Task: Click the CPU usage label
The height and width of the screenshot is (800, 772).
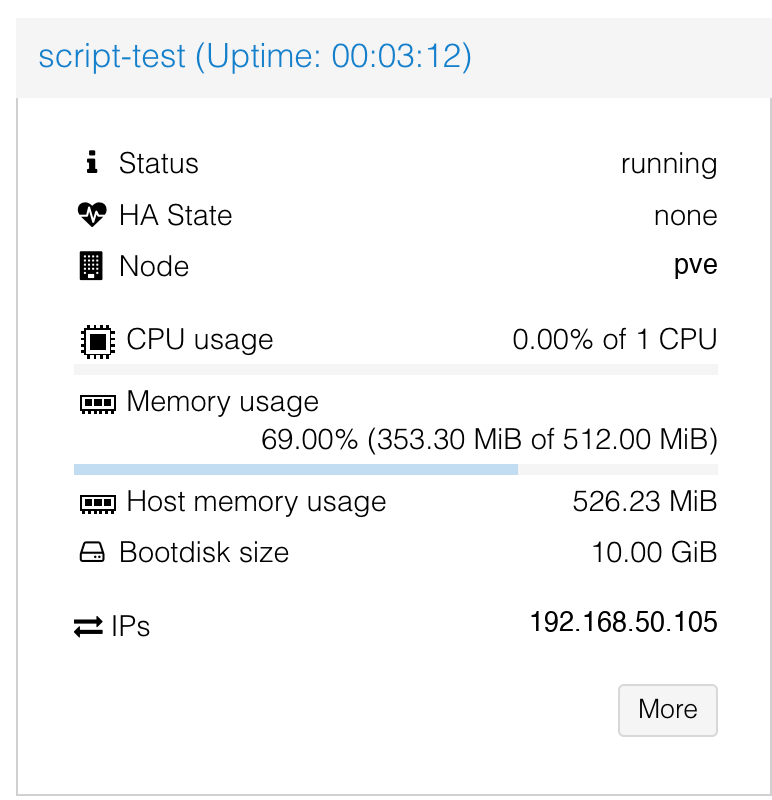Action: click(x=200, y=340)
